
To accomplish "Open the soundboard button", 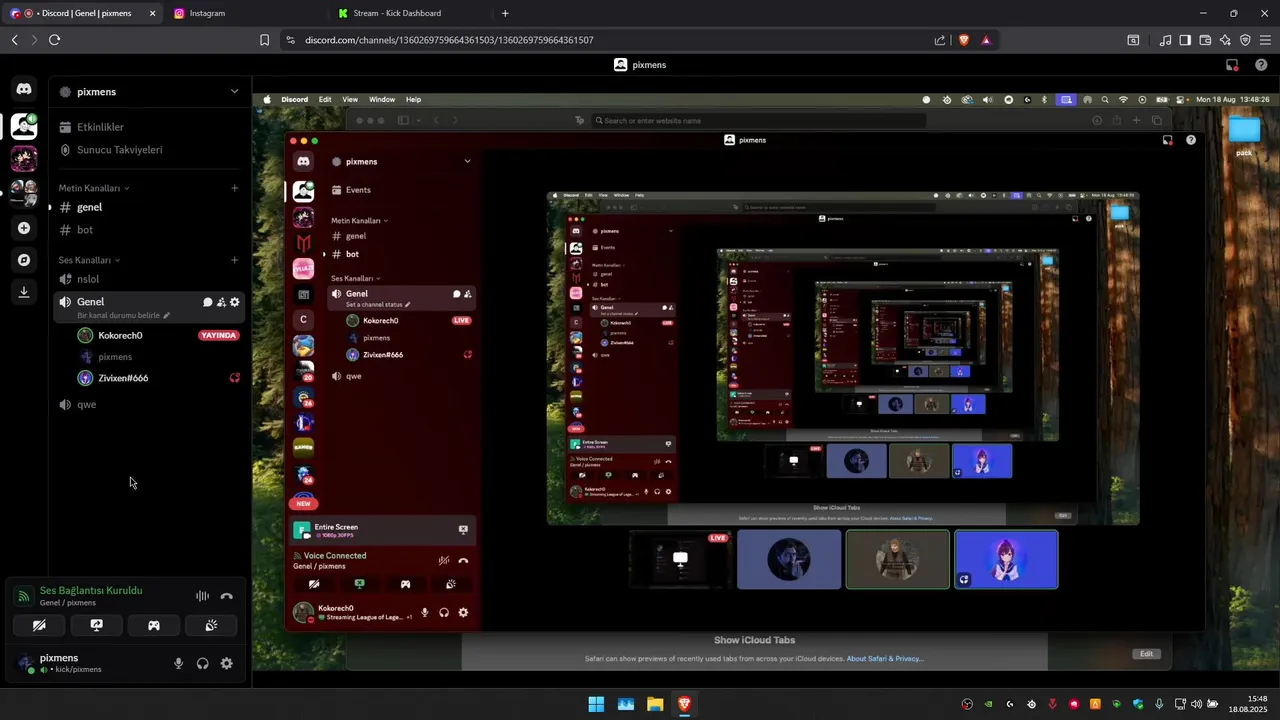I will (x=211, y=625).
